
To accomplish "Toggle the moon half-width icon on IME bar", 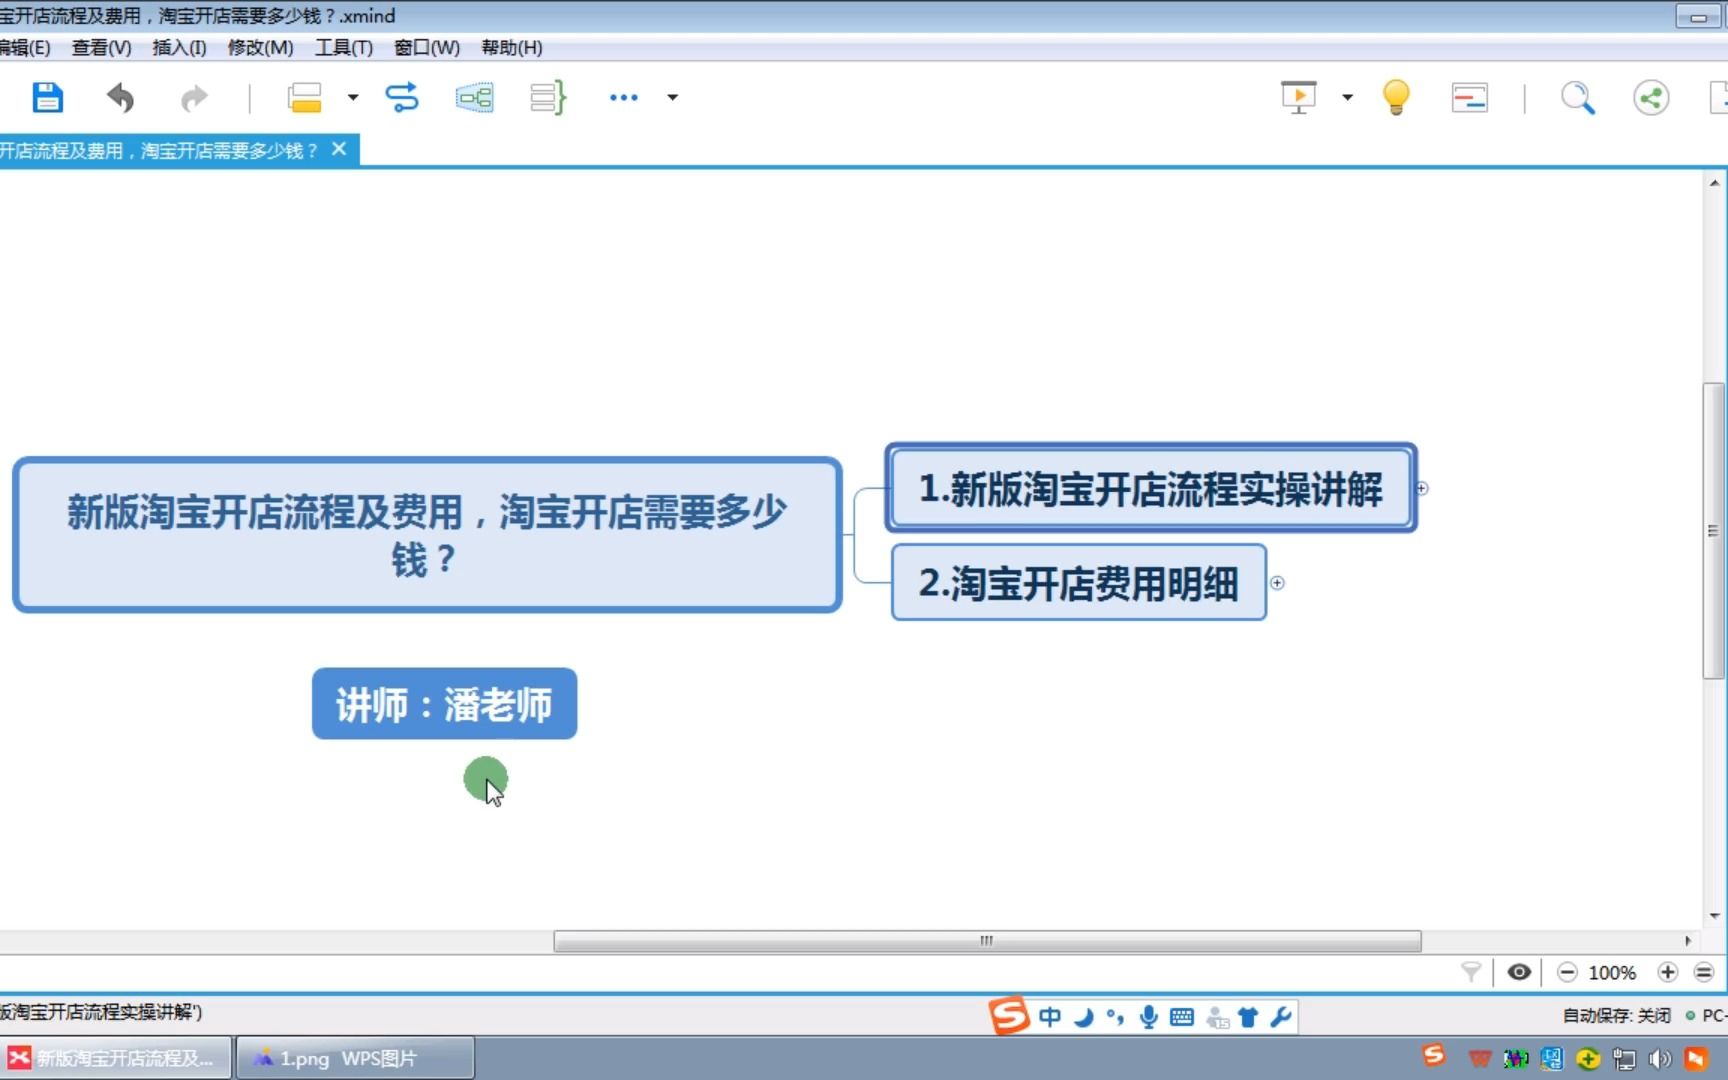I will point(1084,1017).
